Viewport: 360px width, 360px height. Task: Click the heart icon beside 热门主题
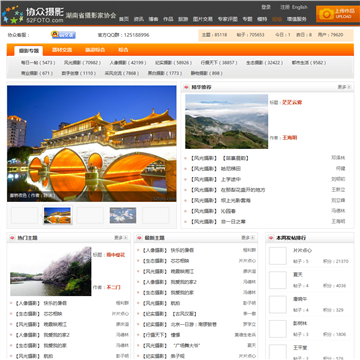tap(12, 238)
